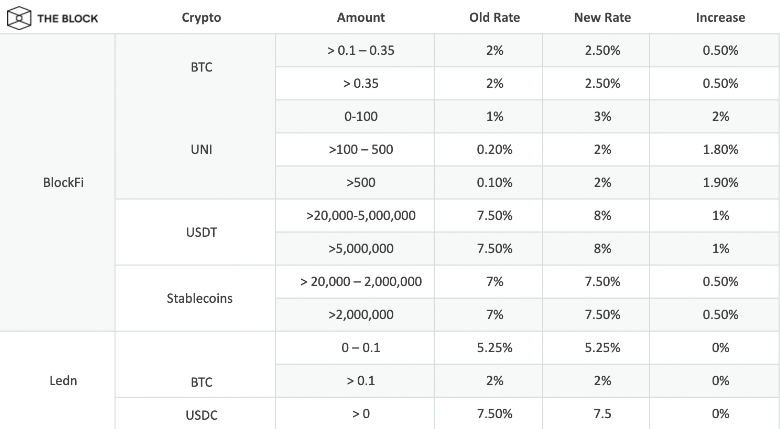Image resolution: width=780 pixels, height=429 pixels.
Task: Click the Old Rate column header
Action: coord(494,18)
